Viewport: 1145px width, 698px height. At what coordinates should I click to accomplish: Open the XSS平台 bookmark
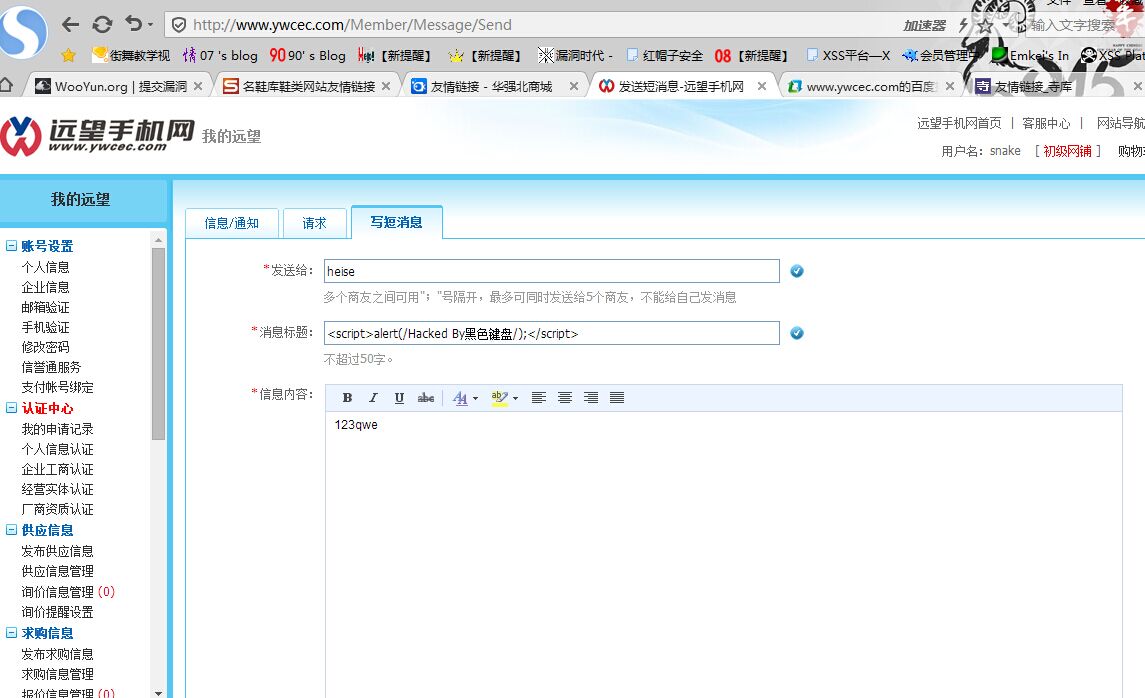pyautogui.click(x=848, y=55)
